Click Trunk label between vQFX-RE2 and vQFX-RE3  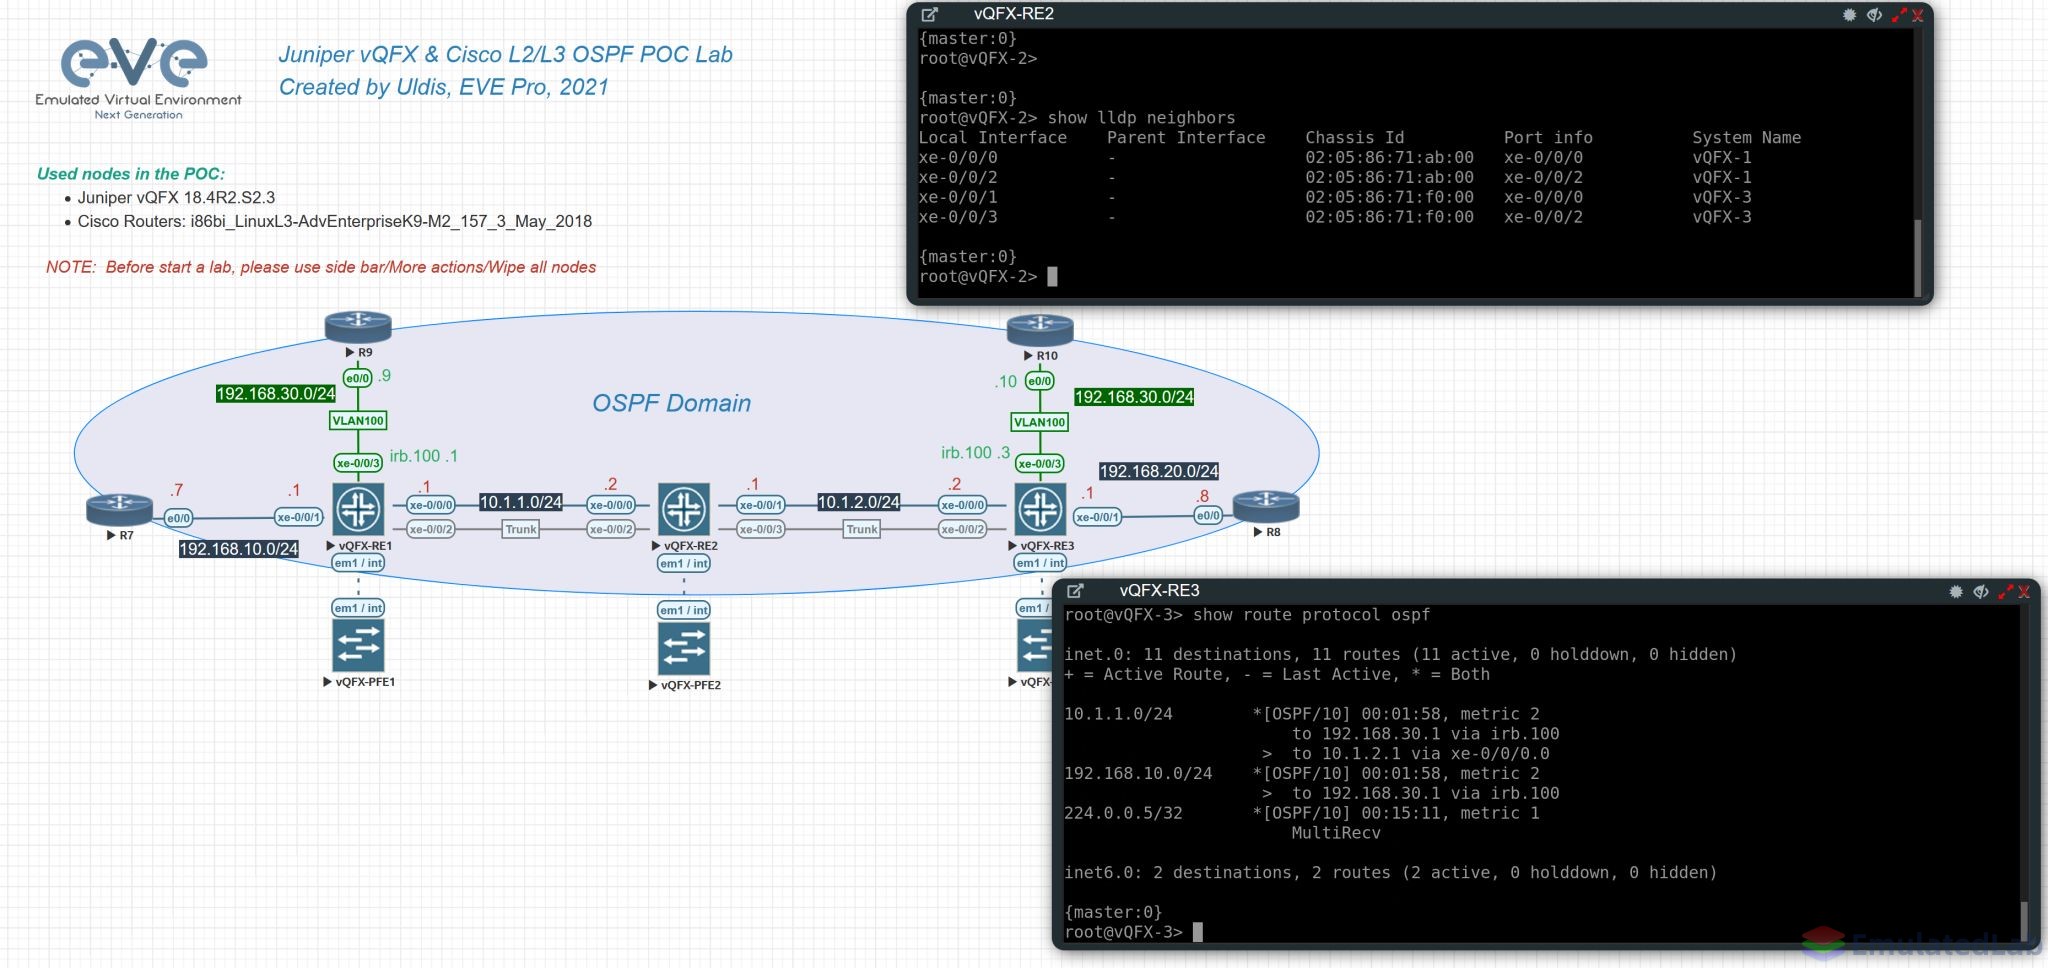(862, 529)
